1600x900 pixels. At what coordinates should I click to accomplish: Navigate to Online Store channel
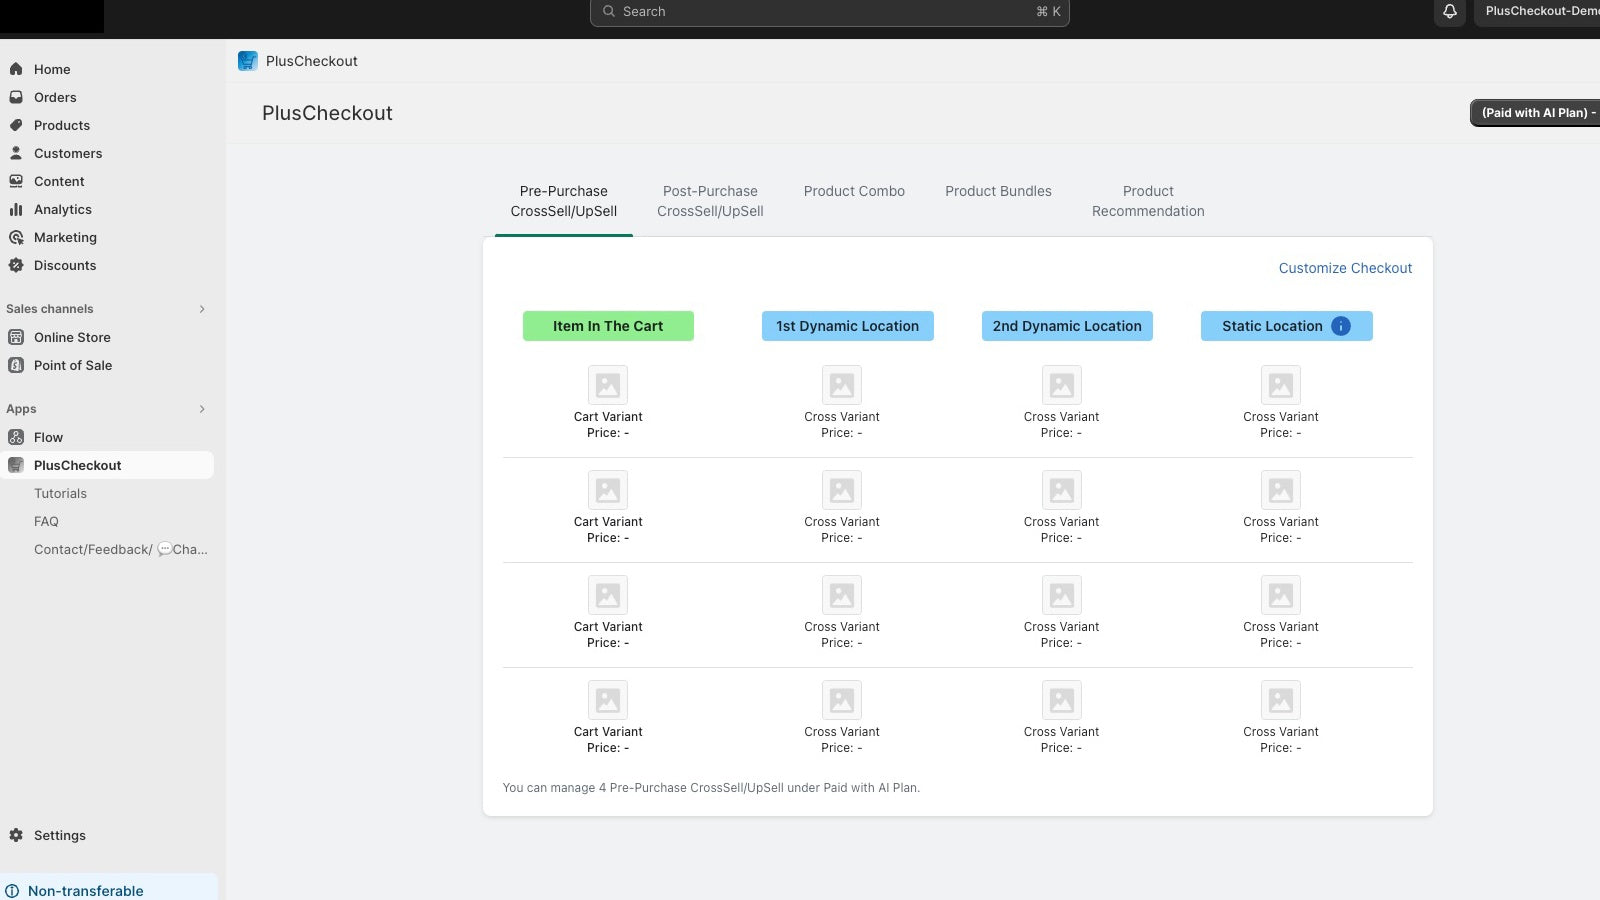point(72,337)
